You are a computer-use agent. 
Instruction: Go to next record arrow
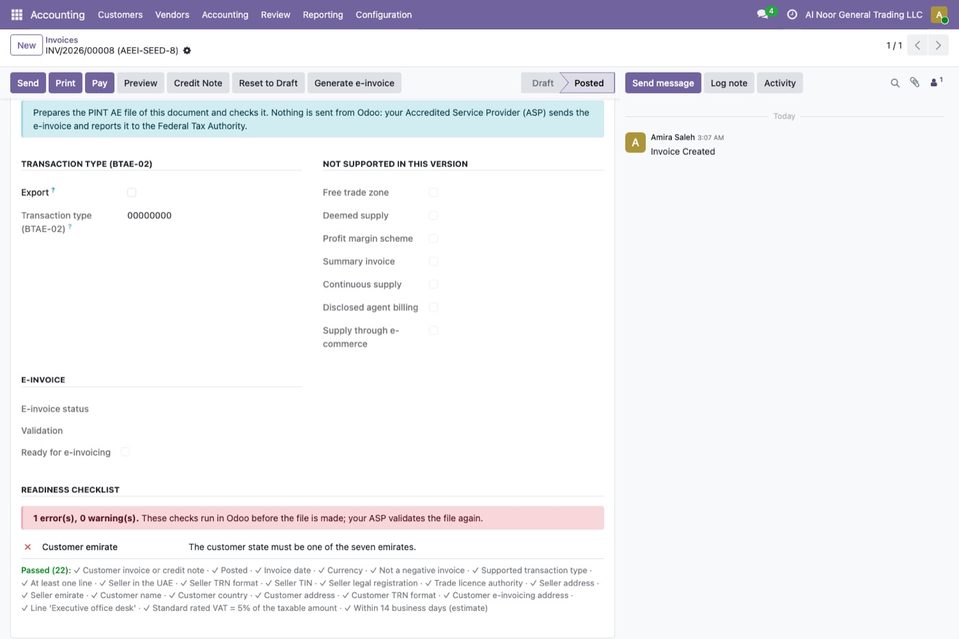tap(938, 45)
